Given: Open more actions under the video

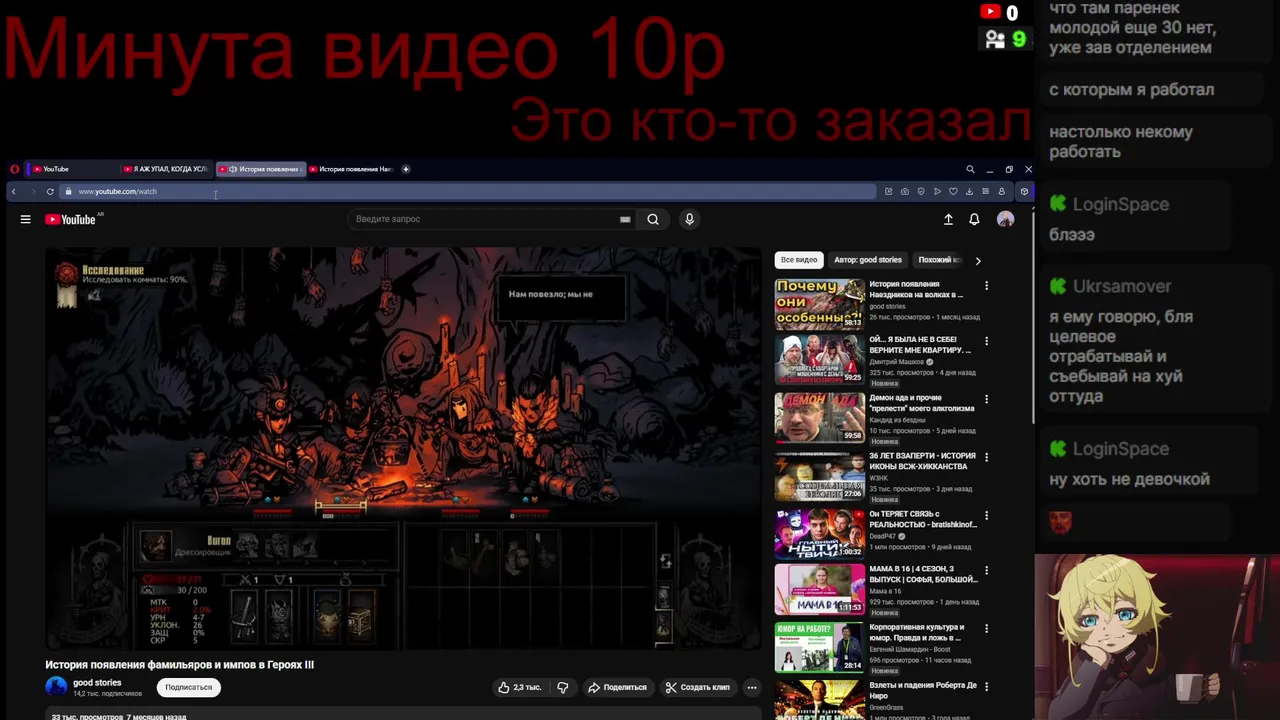Looking at the screenshot, I should [751, 687].
